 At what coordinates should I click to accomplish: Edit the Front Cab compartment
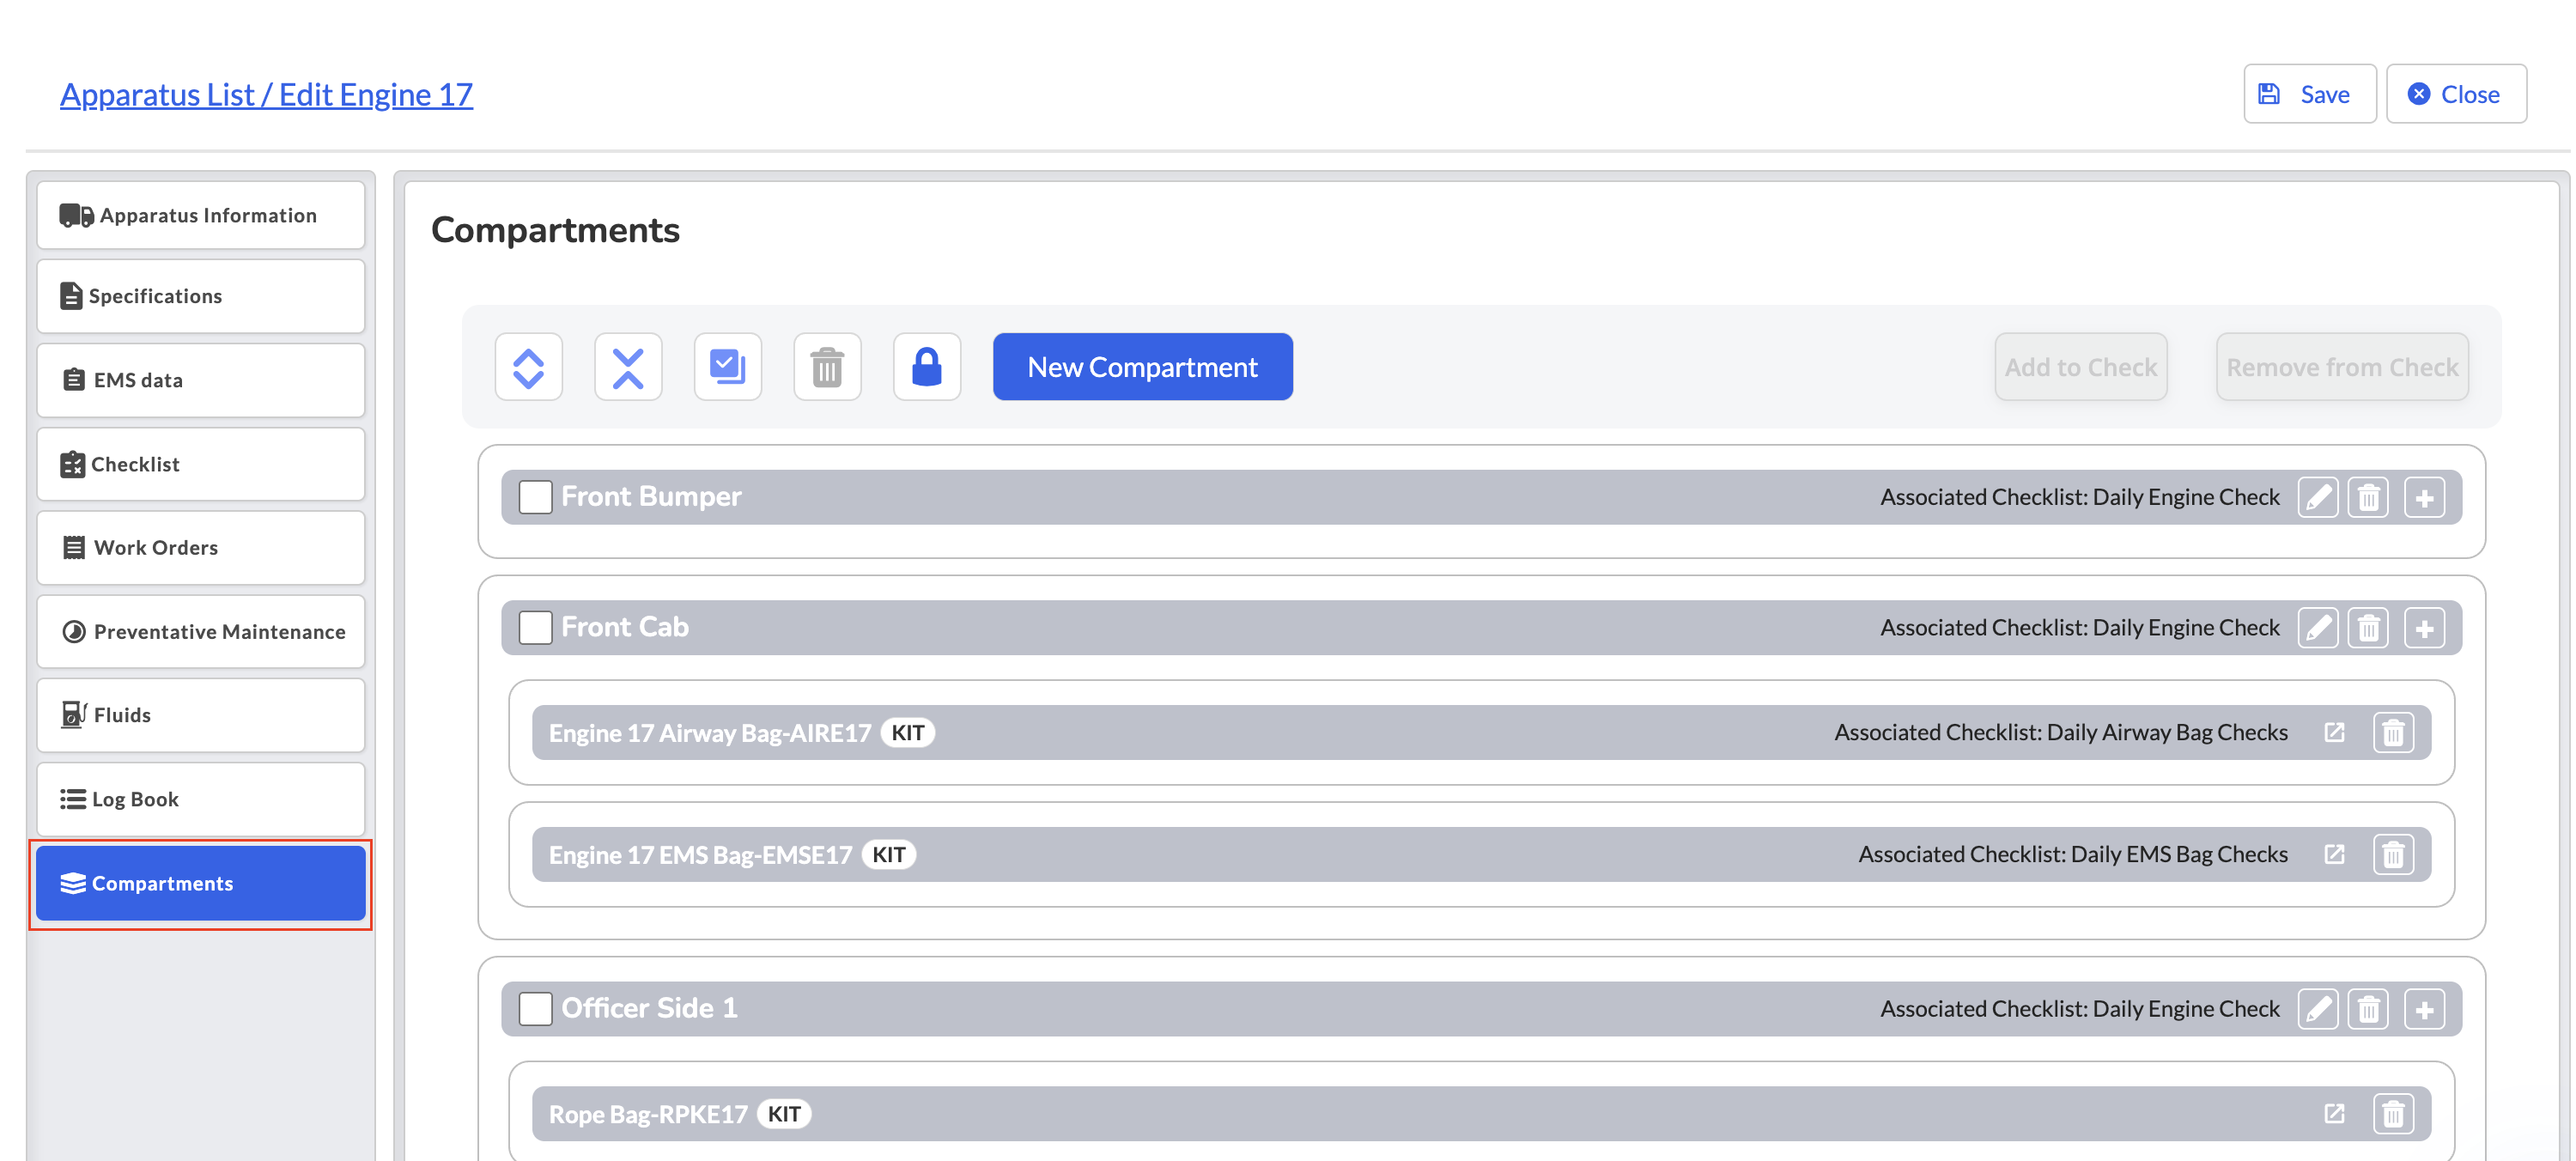[x=2317, y=628]
